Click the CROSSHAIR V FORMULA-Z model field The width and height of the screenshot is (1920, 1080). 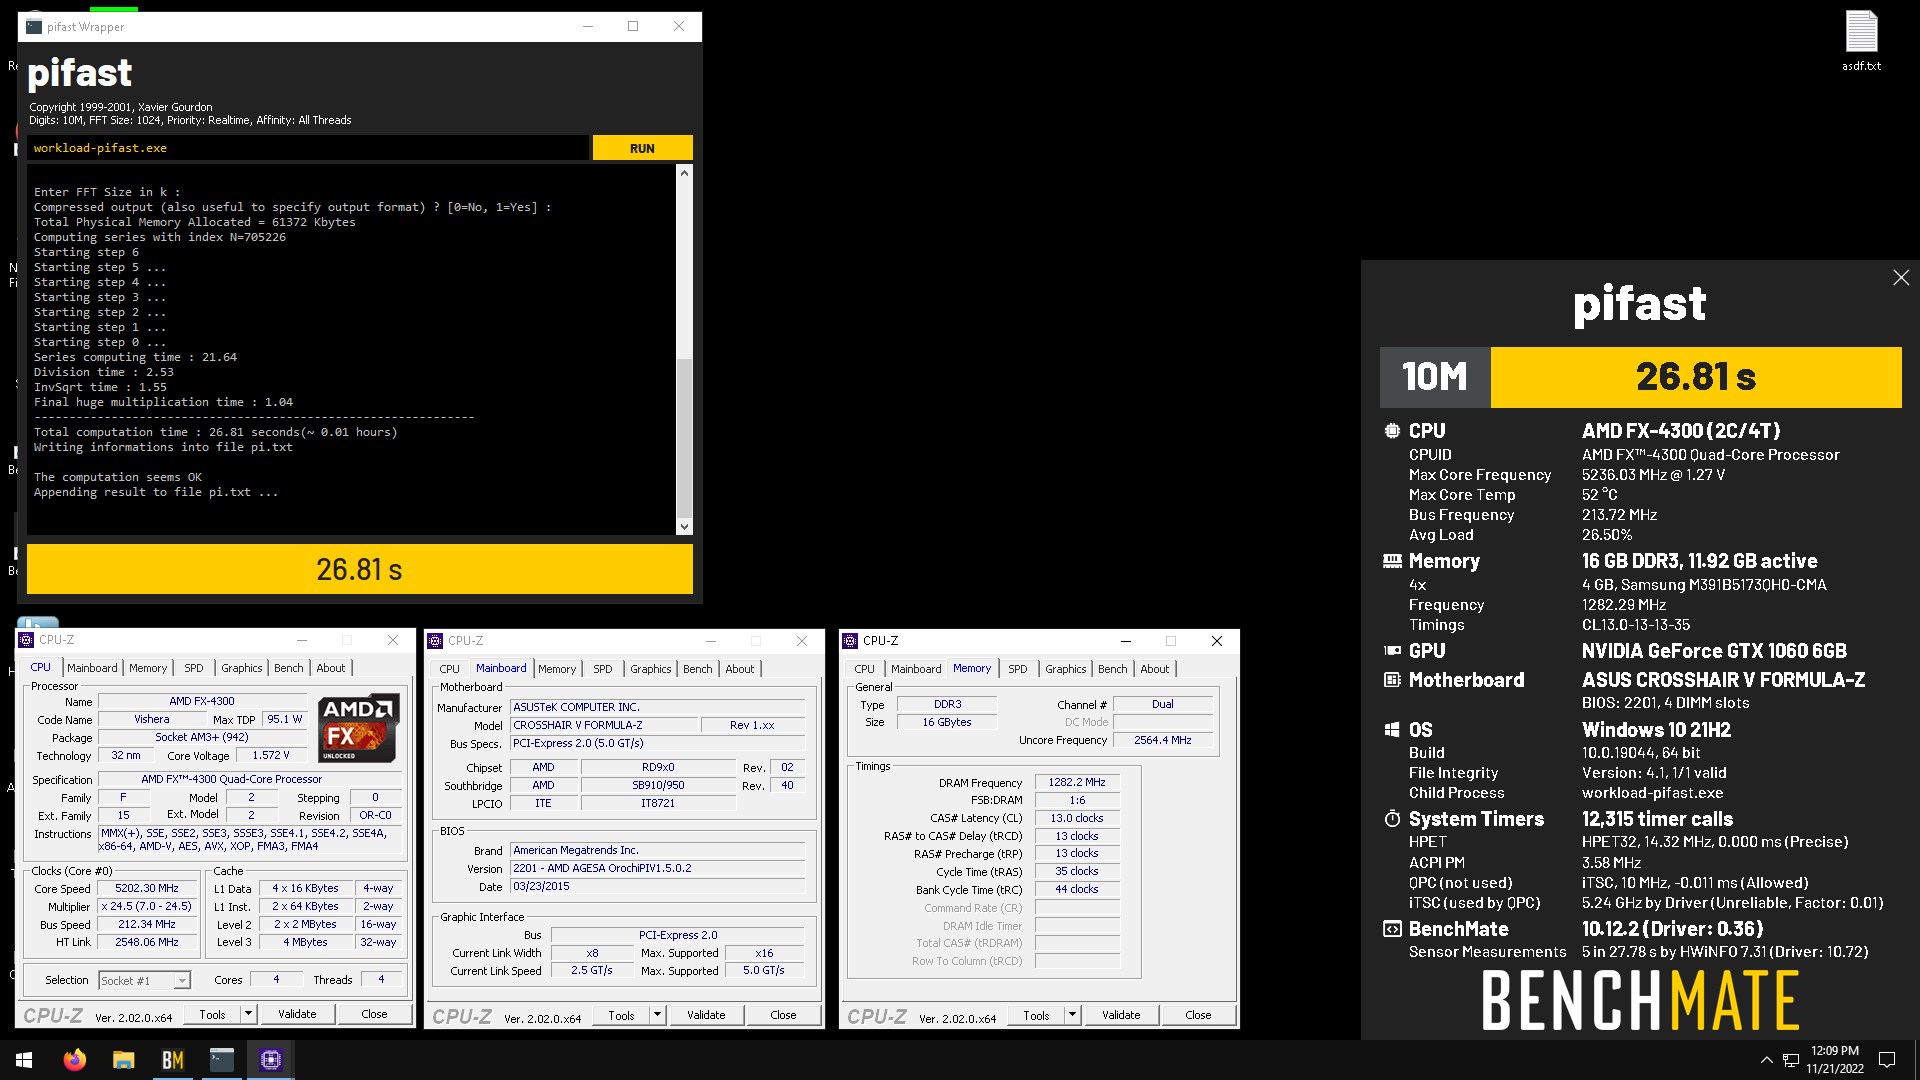click(603, 725)
